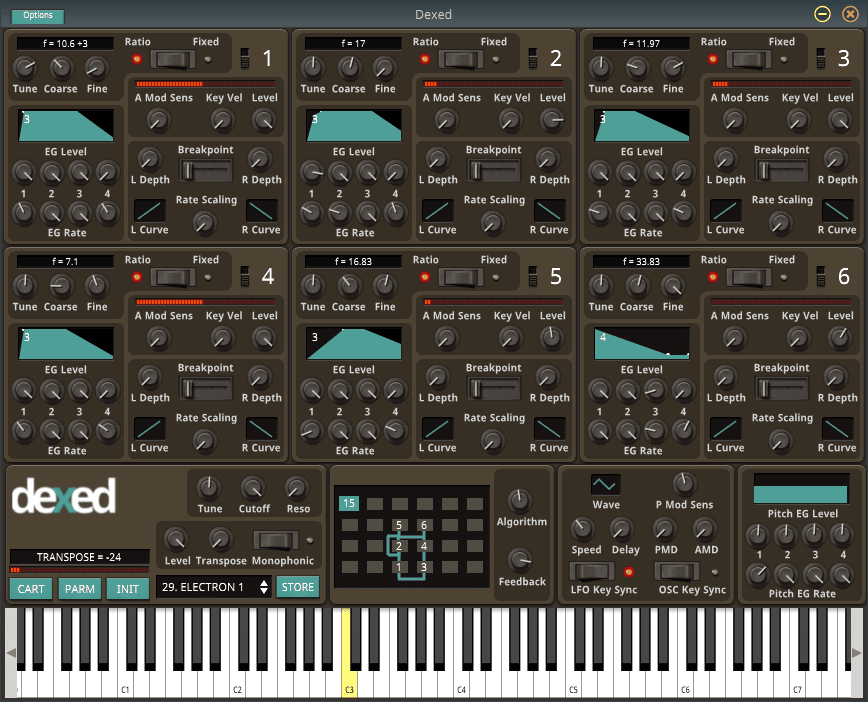
Task: Click operator 1 Breakpoint slider
Action: (x=206, y=171)
